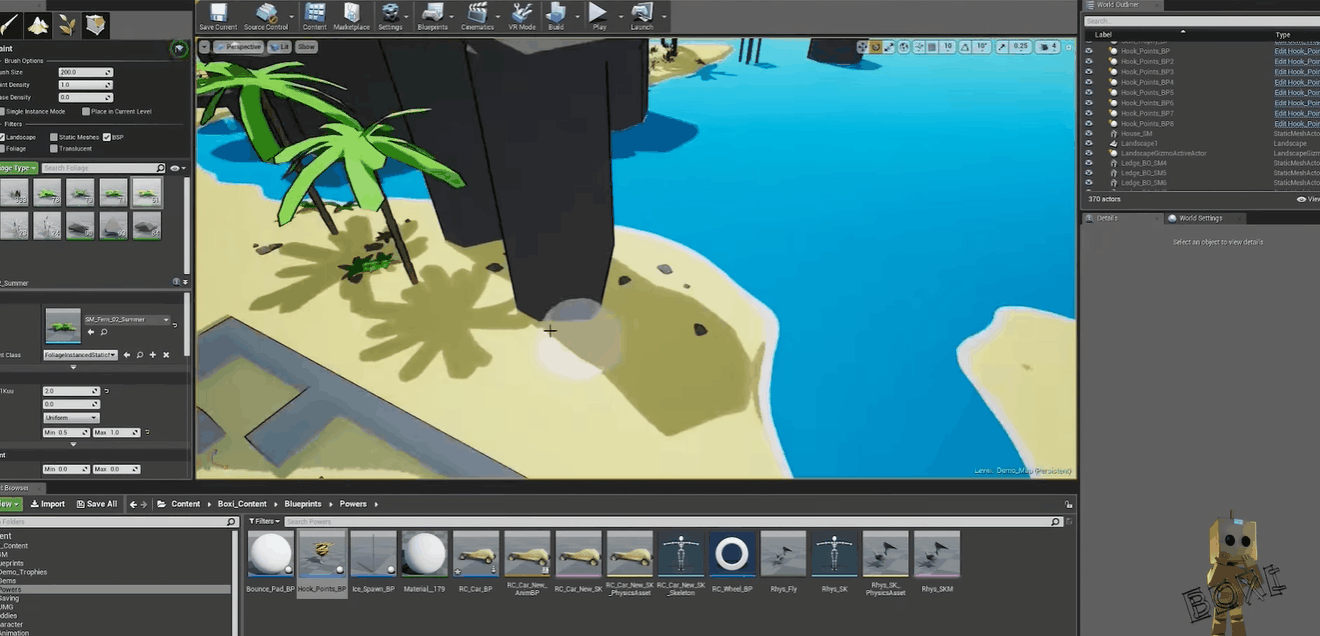1320x636 pixels.
Task: Hide House_SM using its eye icon
Action: (1089, 133)
